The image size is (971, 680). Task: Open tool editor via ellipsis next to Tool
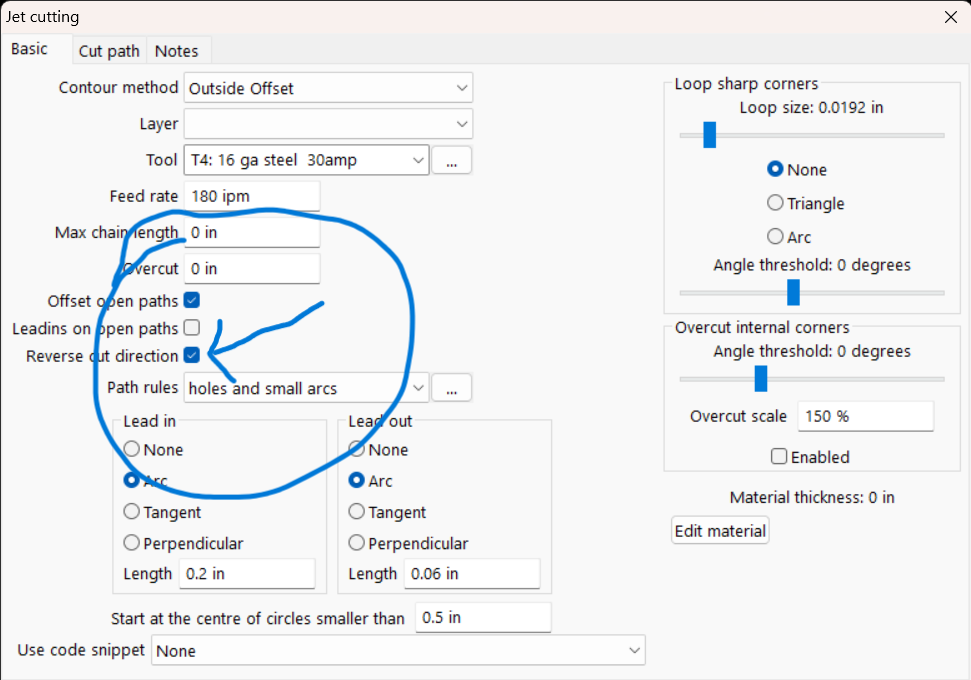451,160
